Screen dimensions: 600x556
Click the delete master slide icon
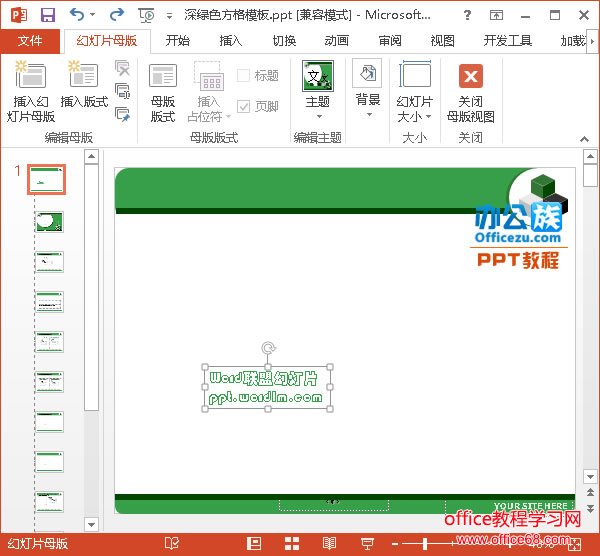pyautogui.click(x=122, y=68)
